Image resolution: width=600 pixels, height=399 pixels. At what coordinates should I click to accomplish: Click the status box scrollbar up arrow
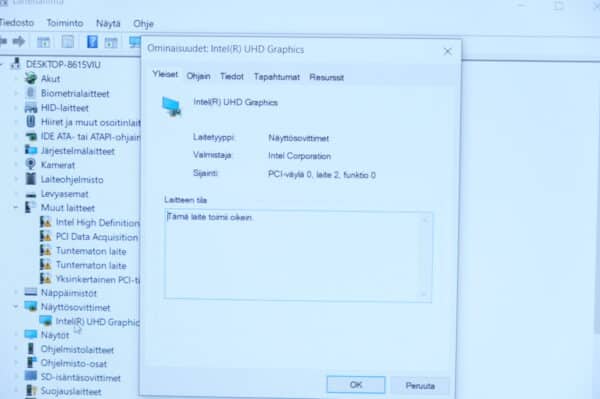coord(425,220)
